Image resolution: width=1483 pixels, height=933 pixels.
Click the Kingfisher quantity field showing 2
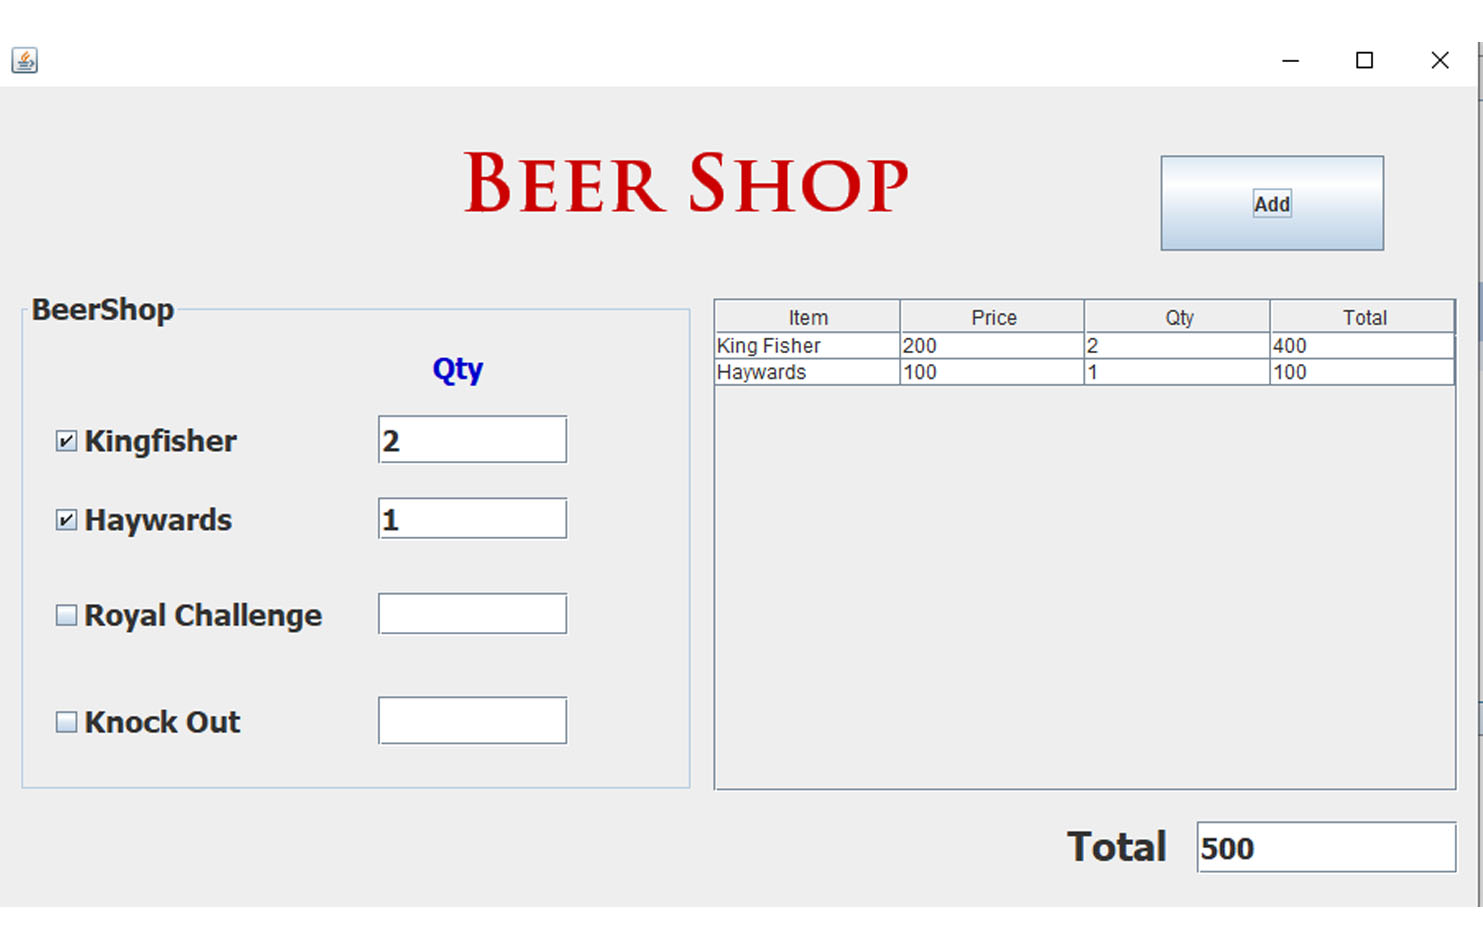click(x=472, y=440)
